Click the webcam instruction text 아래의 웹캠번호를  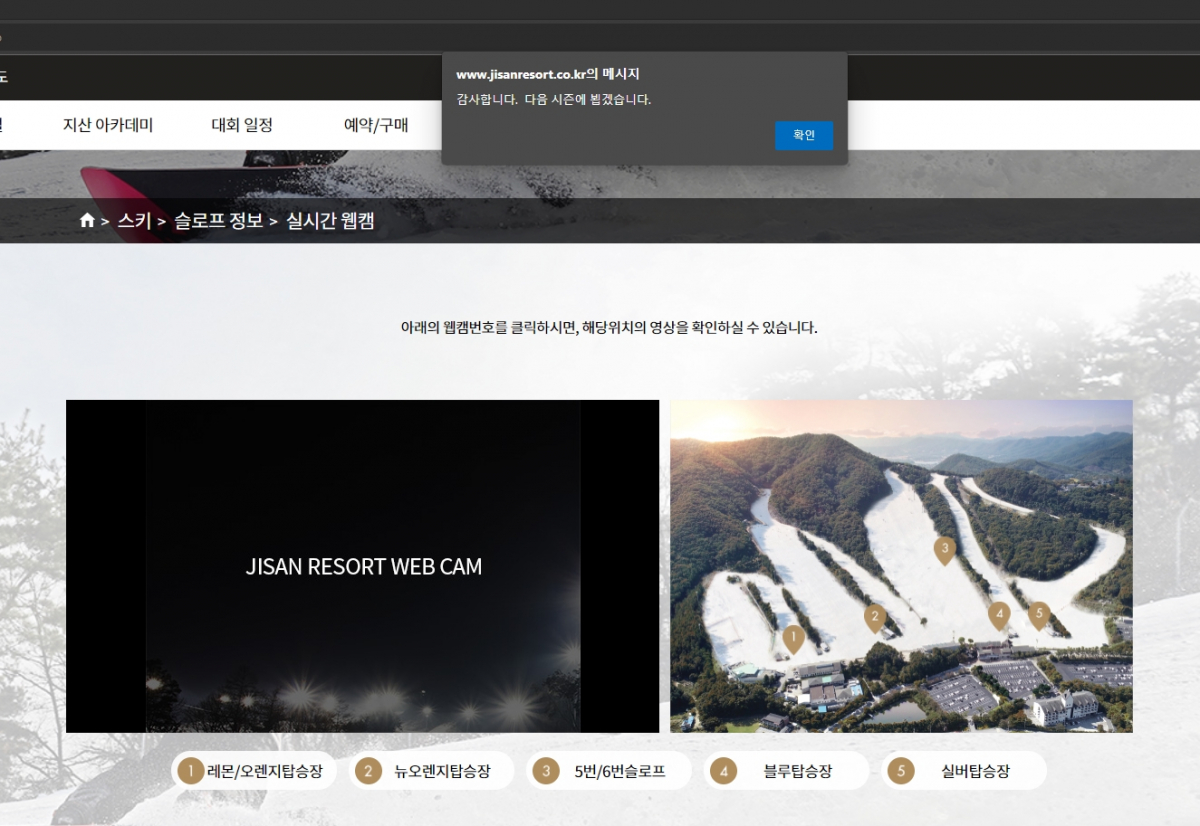609,327
